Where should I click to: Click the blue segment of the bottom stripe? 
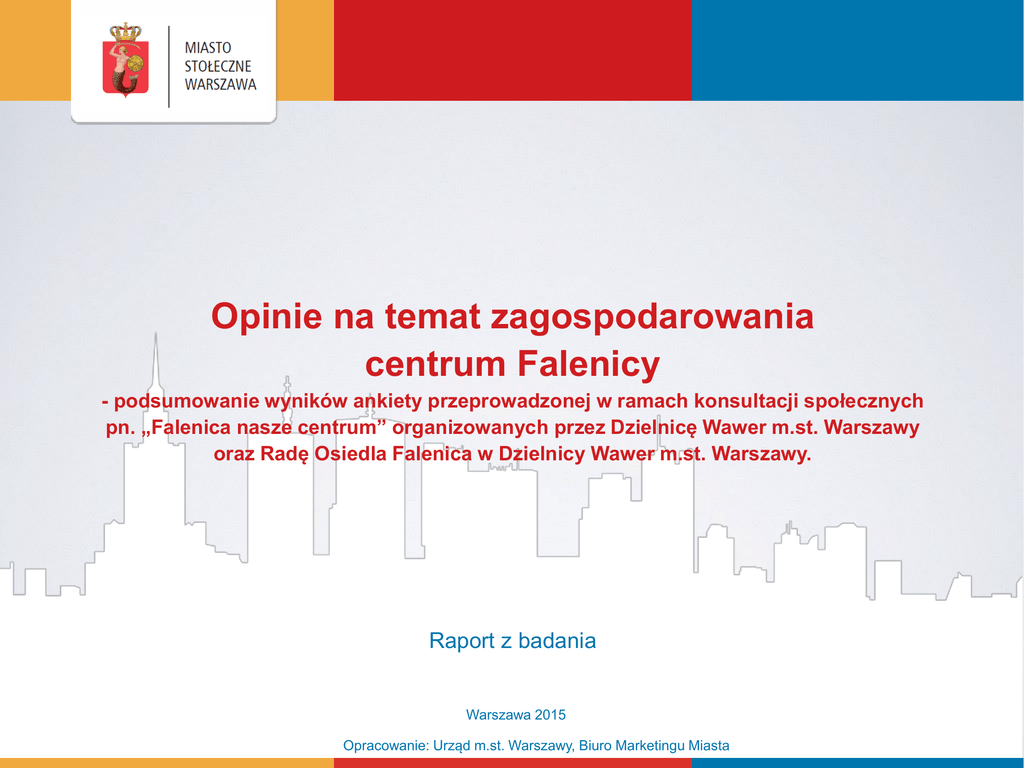857,763
